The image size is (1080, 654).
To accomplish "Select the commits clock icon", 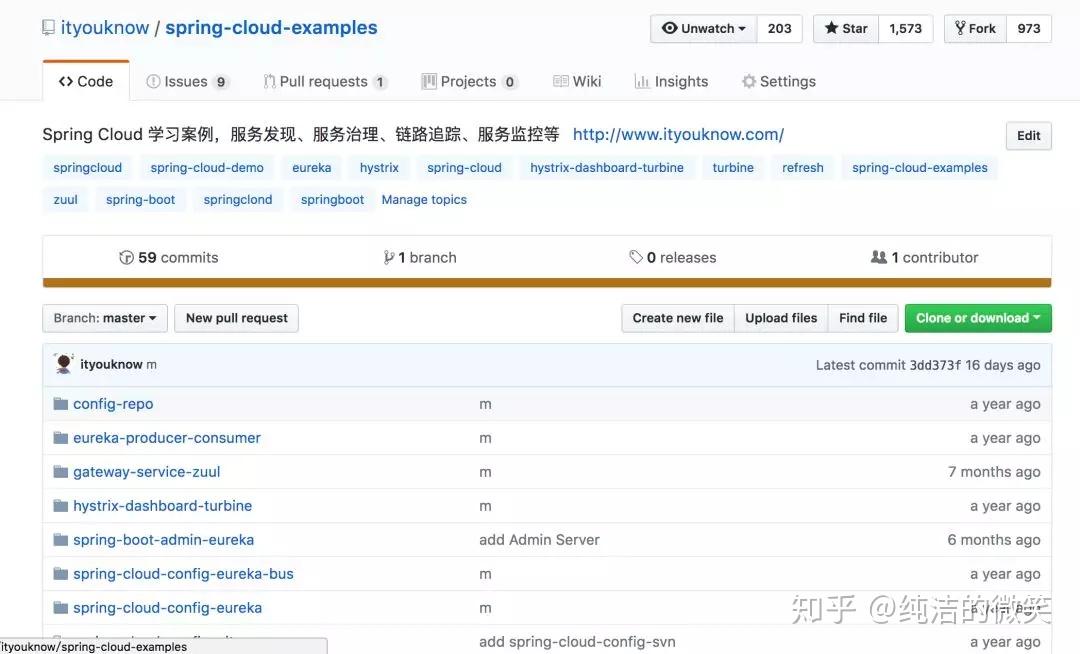I will pos(127,257).
